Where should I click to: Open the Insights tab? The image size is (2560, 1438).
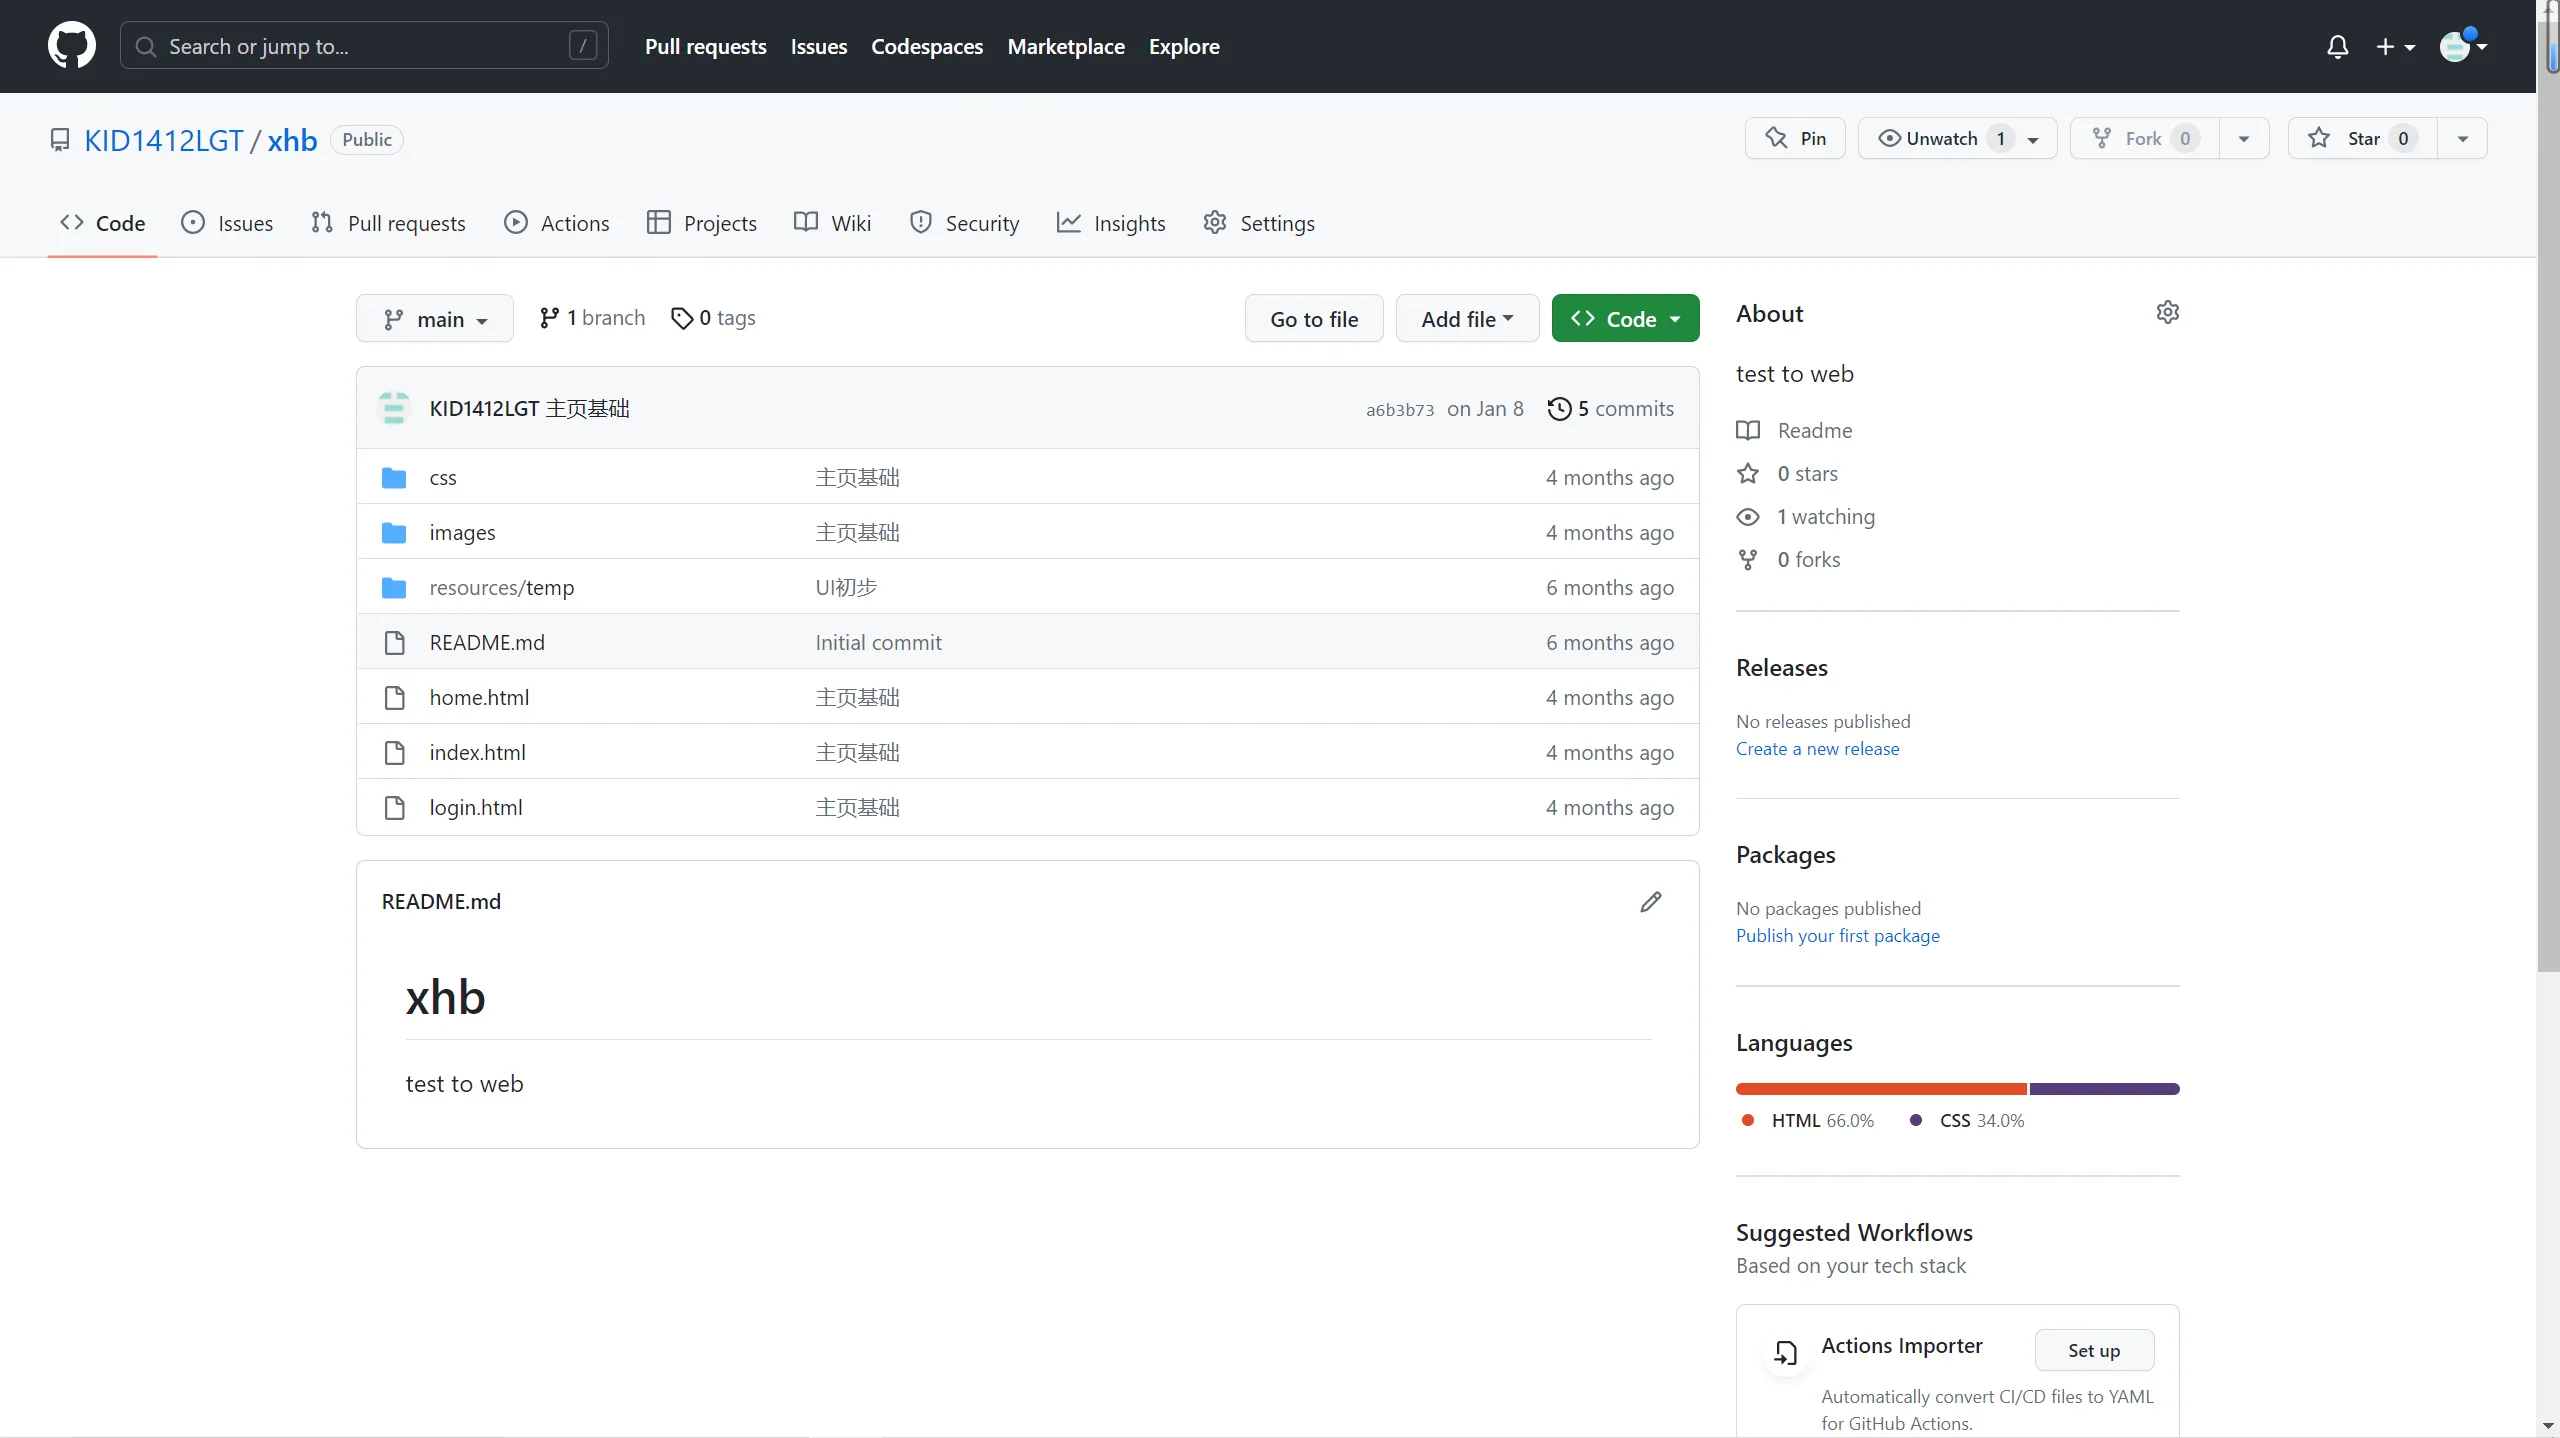pos(1111,224)
